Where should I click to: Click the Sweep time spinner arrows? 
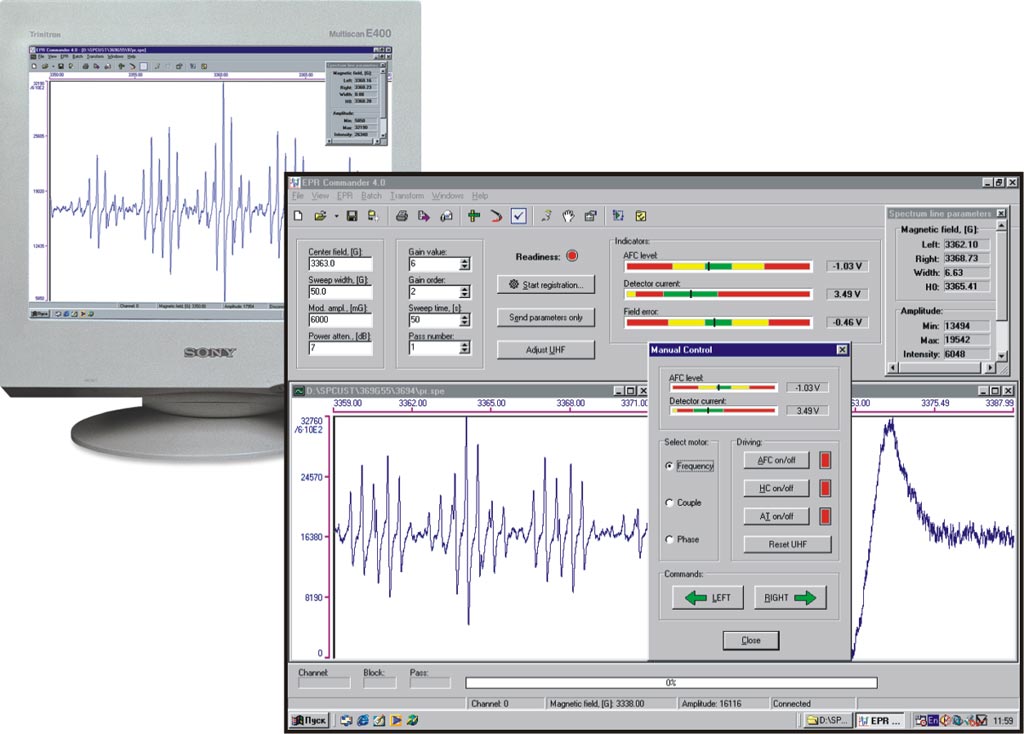point(464,320)
